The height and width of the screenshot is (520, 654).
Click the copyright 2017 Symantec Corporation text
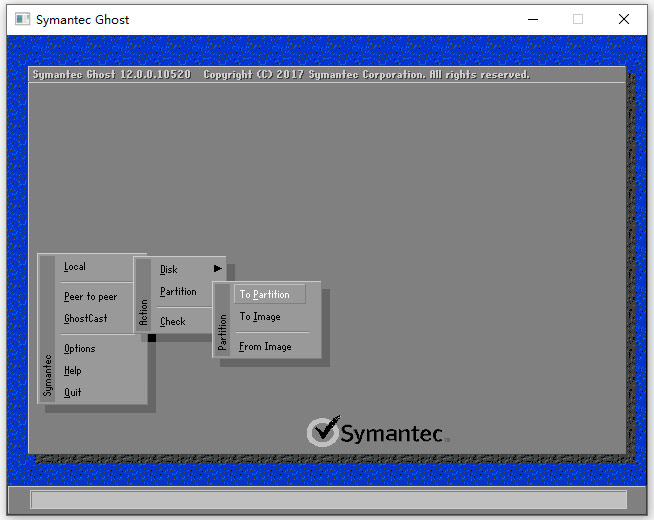(x=367, y=75)
